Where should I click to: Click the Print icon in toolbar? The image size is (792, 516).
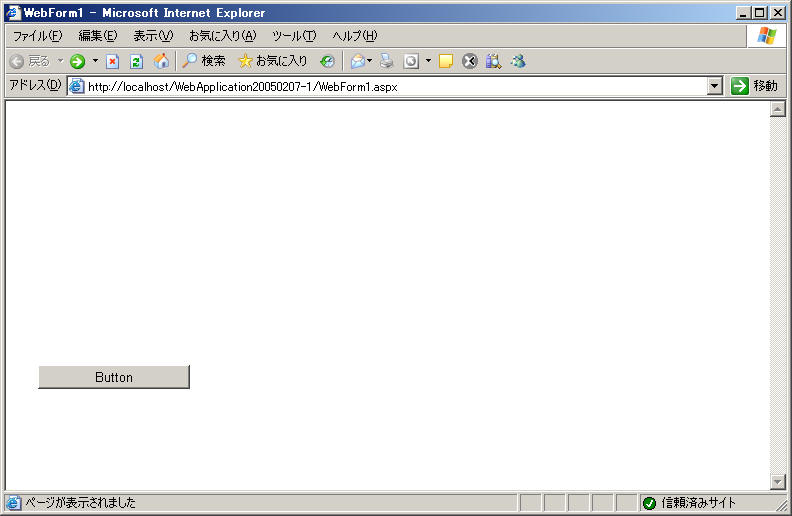coord(387,61)
